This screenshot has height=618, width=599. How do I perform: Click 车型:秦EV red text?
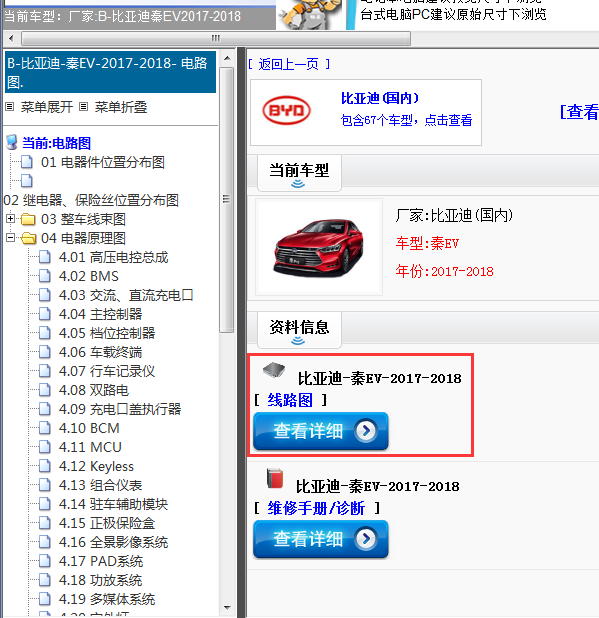tap(427, 243)
